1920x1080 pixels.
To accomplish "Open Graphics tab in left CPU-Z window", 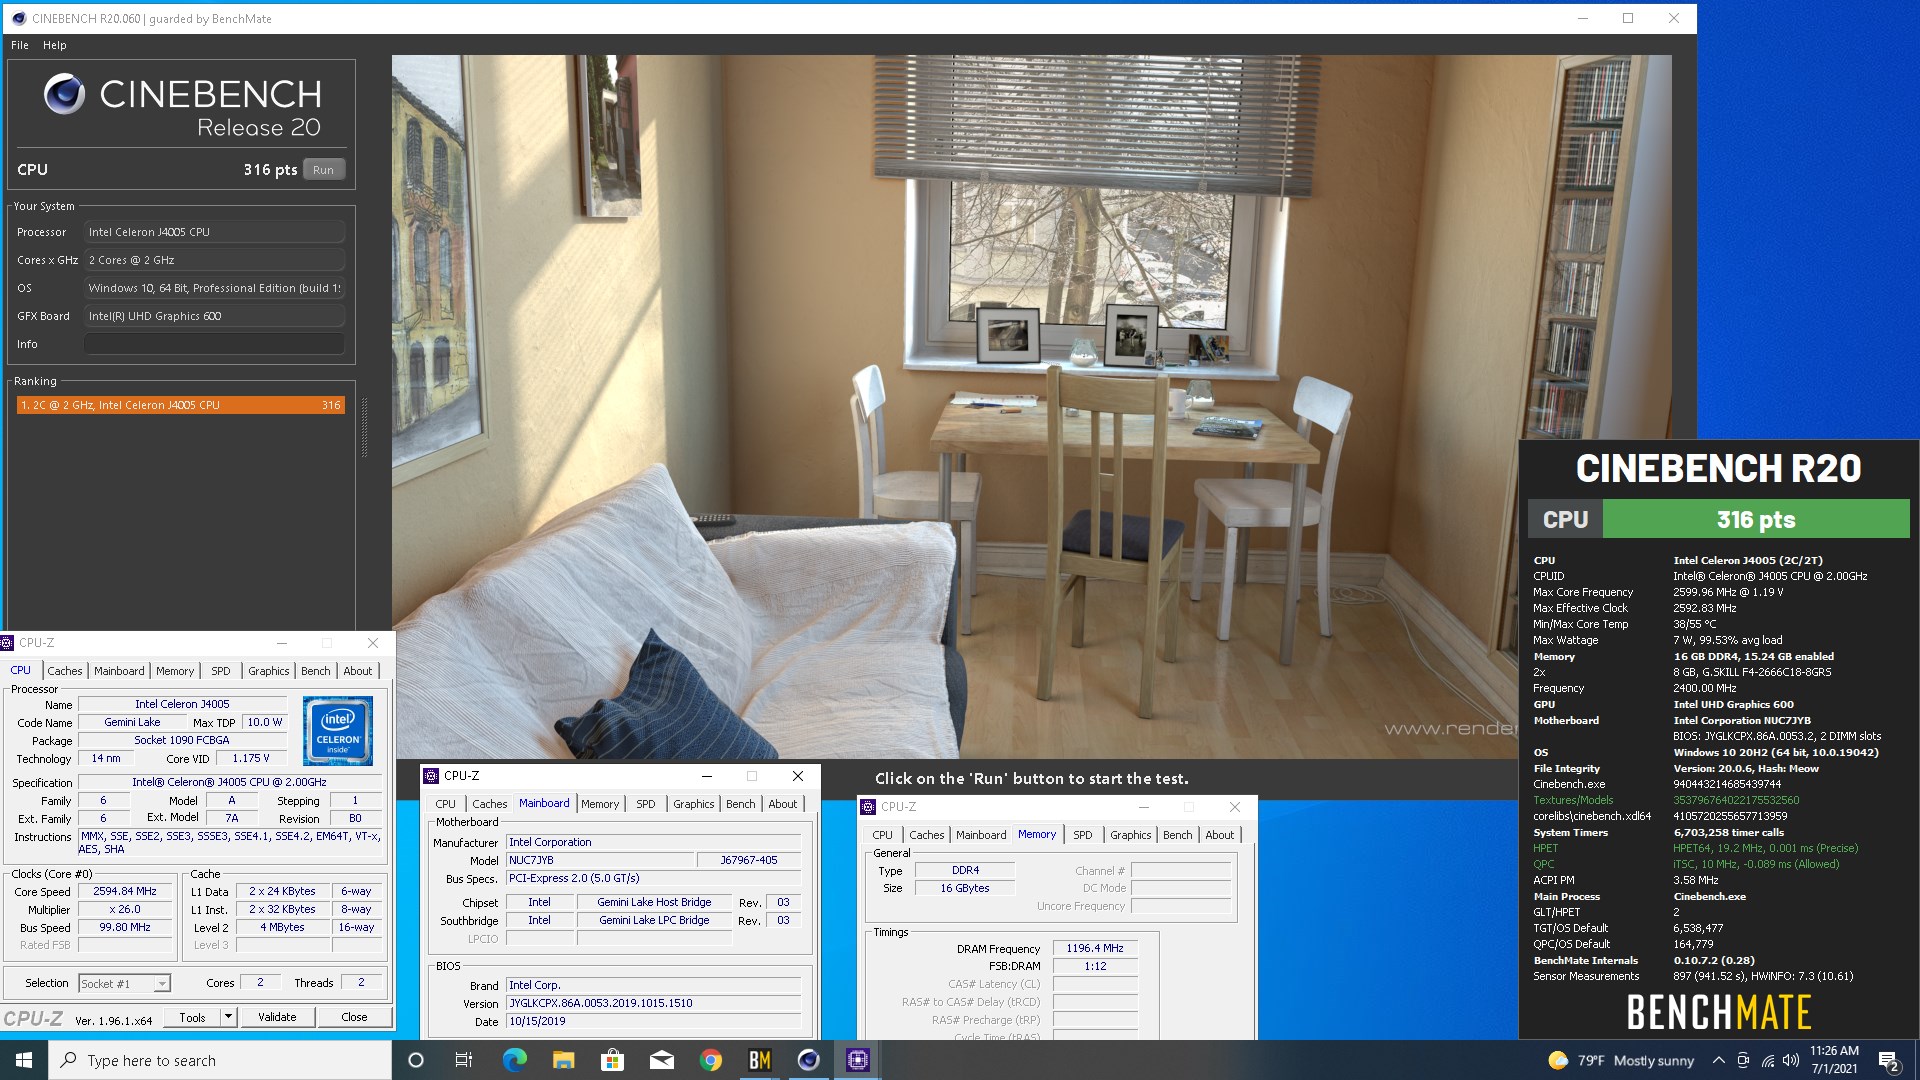I will 269,671.
